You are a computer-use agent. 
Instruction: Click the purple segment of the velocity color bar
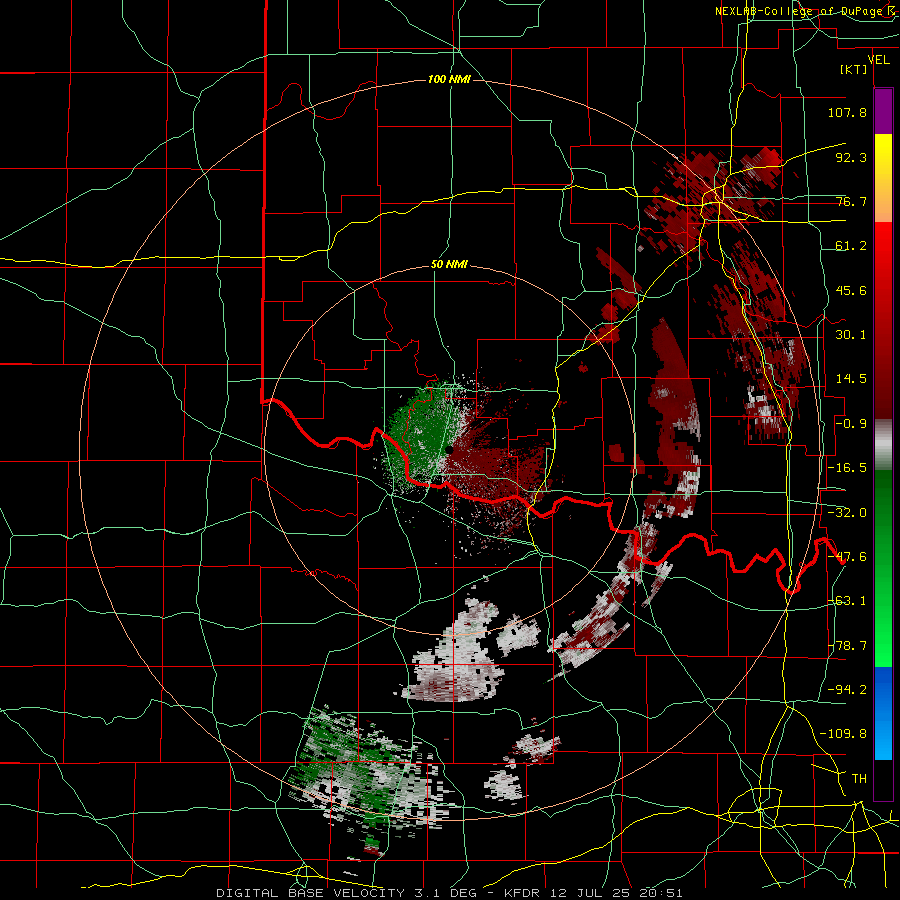pyautogui.click(x=883, y=111)
